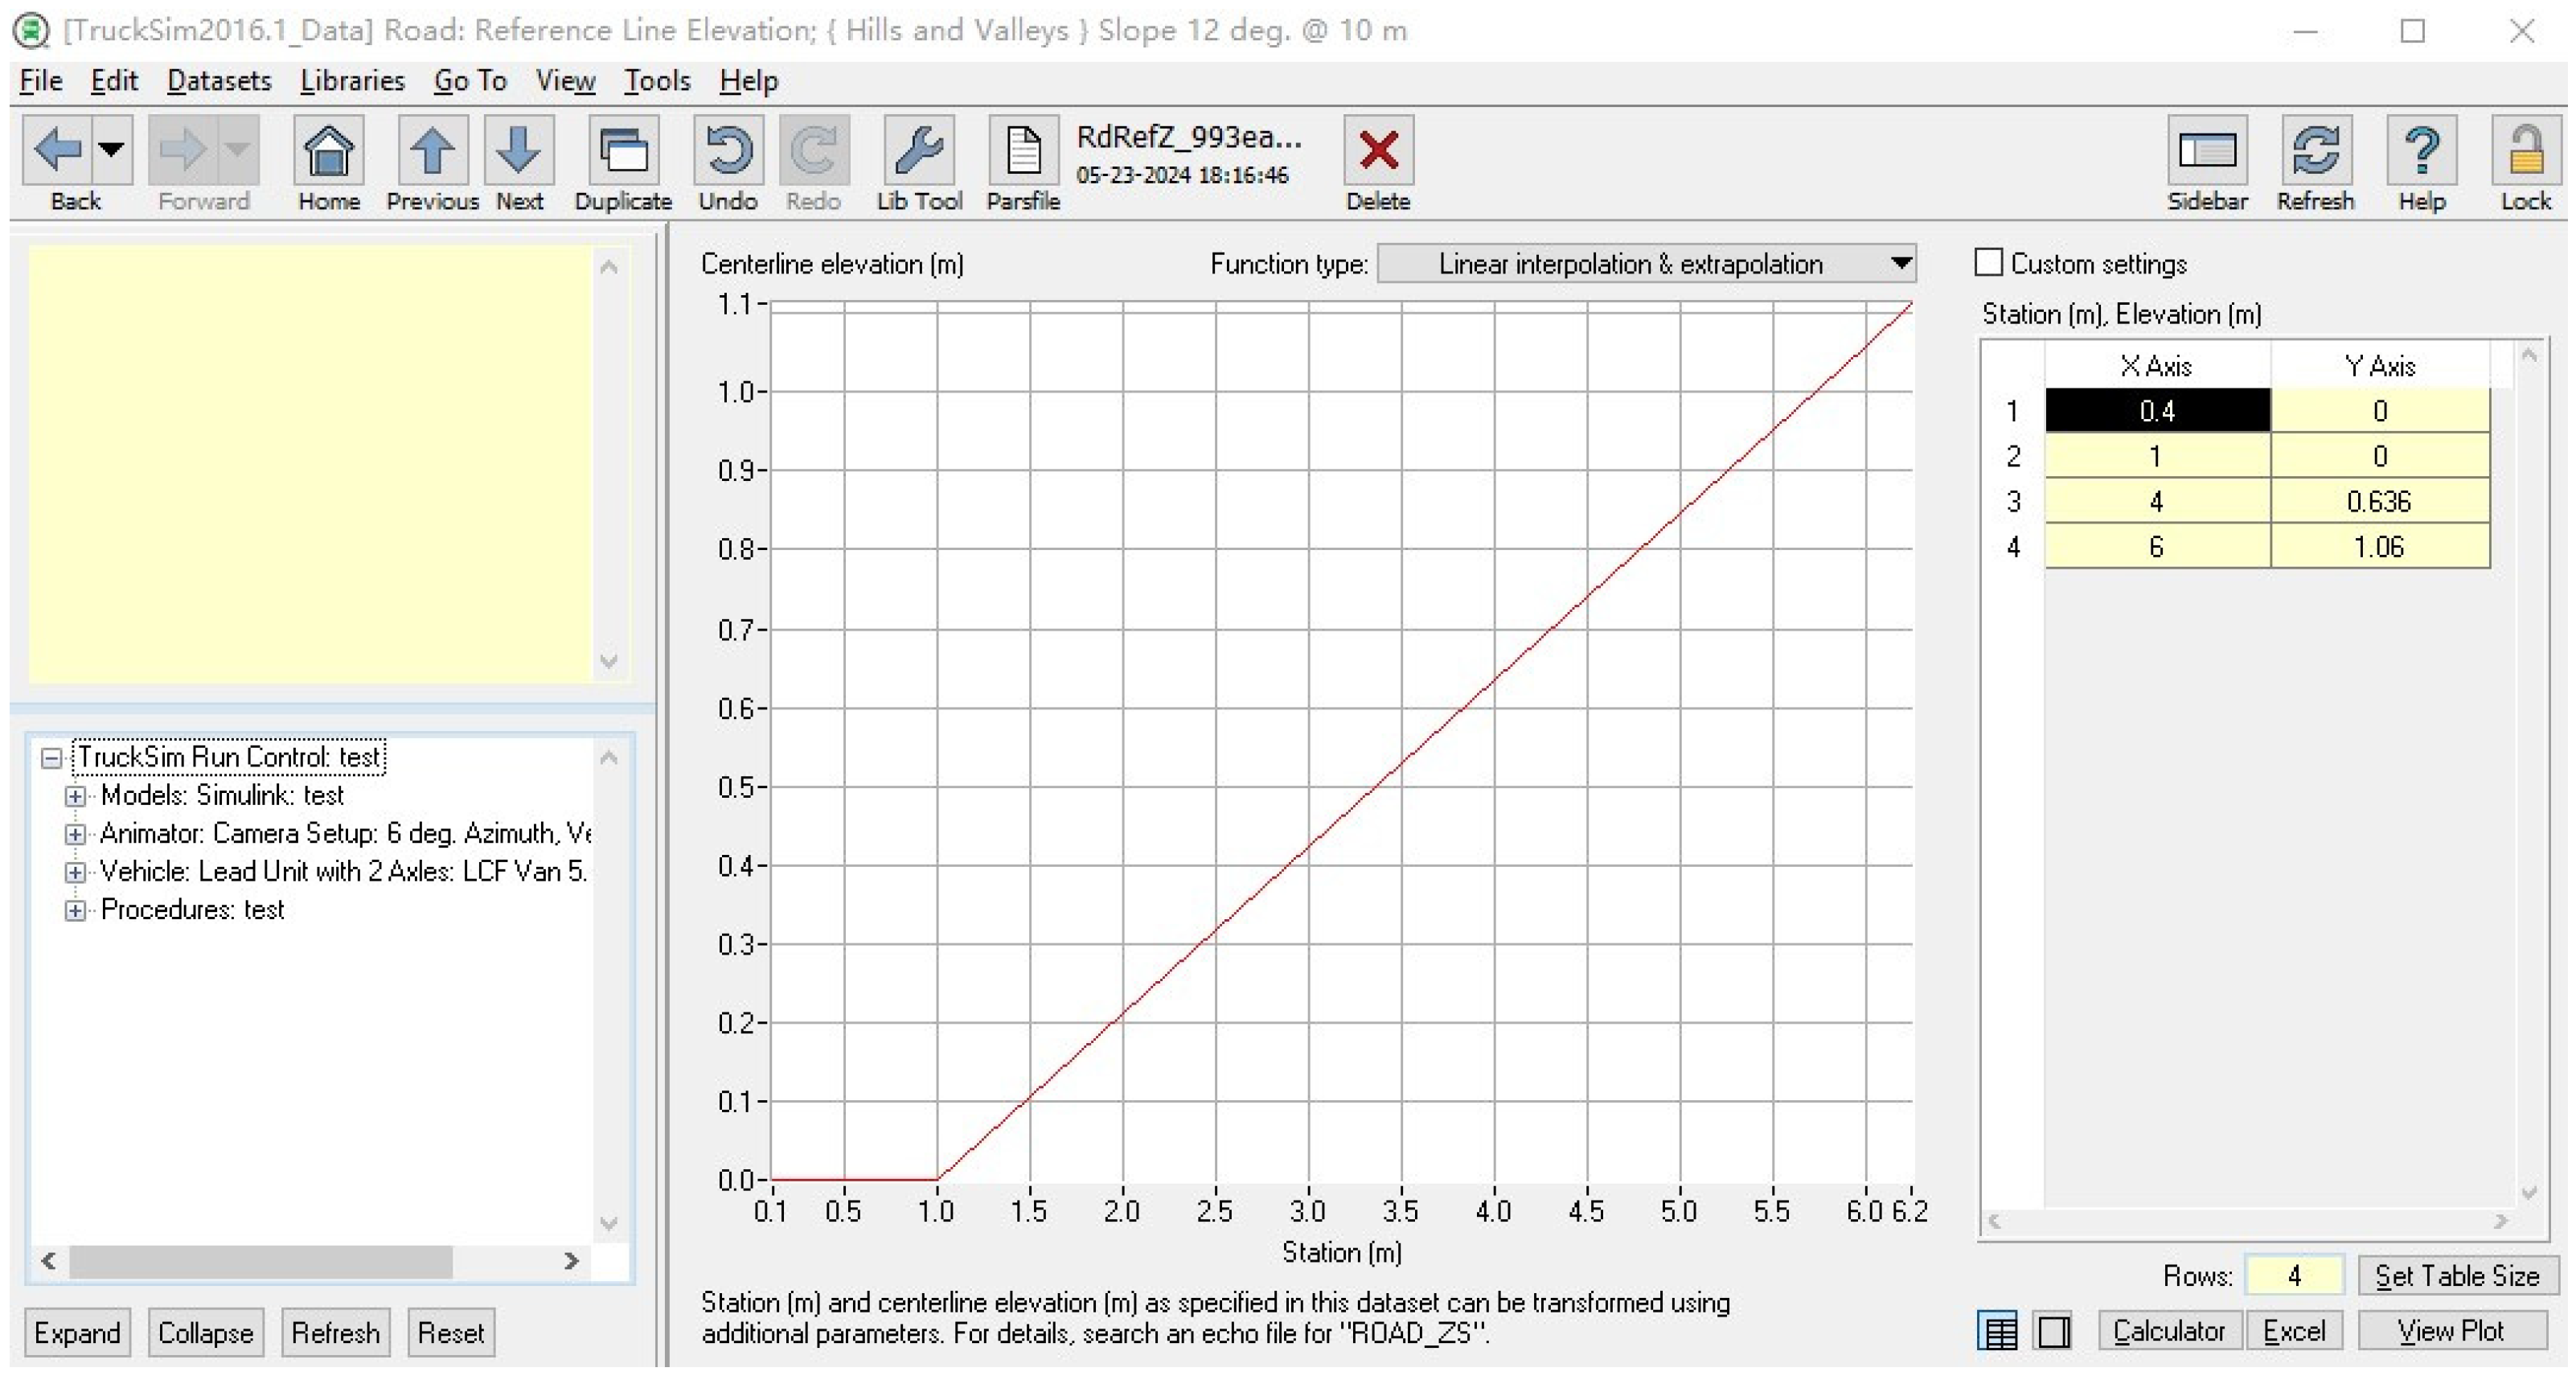Toggle the Sidebar icon

[x=2206, y=152]
